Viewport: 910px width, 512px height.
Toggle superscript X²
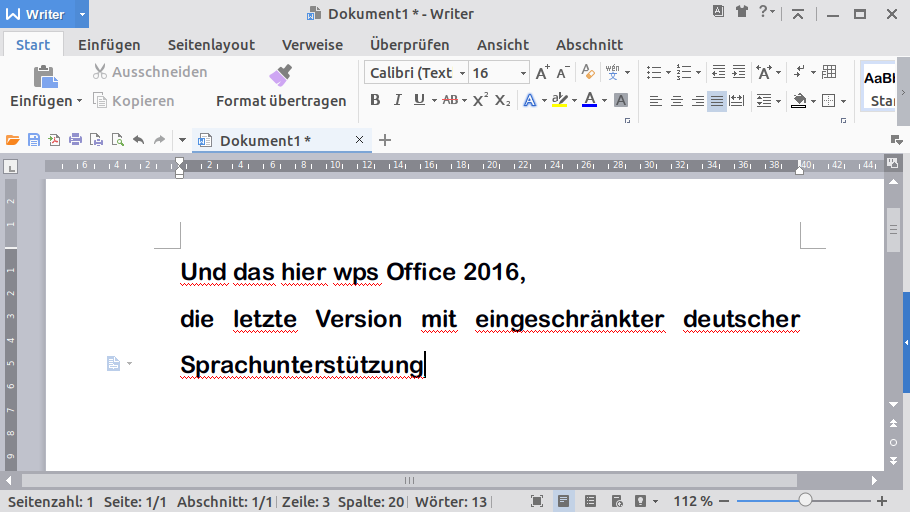(480, 100)
